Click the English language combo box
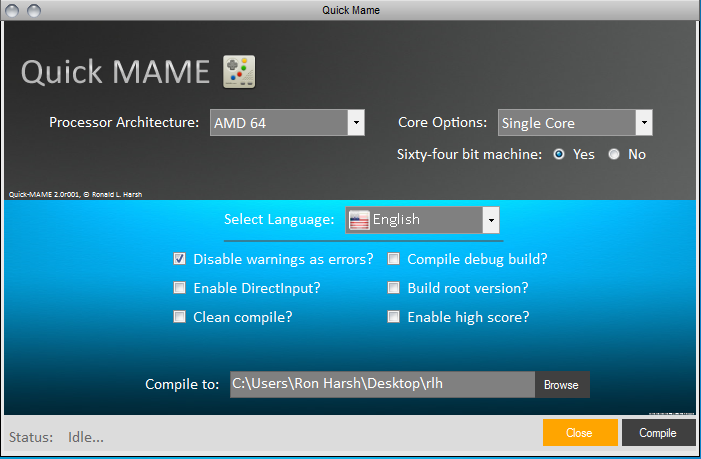Viewport: 701px width, 459px height. tap(422, 220)
